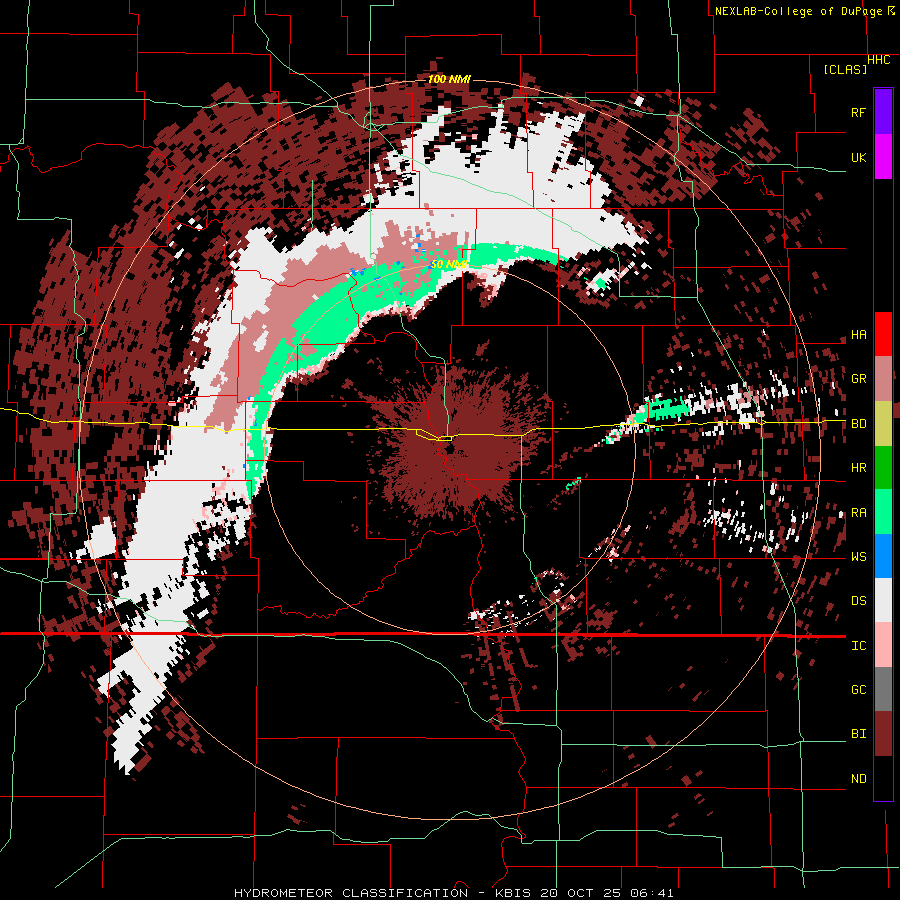The width and height of the screenshot is (900, 900).
Task: Click the RF purple legend swatch
Action: (883, 112)
